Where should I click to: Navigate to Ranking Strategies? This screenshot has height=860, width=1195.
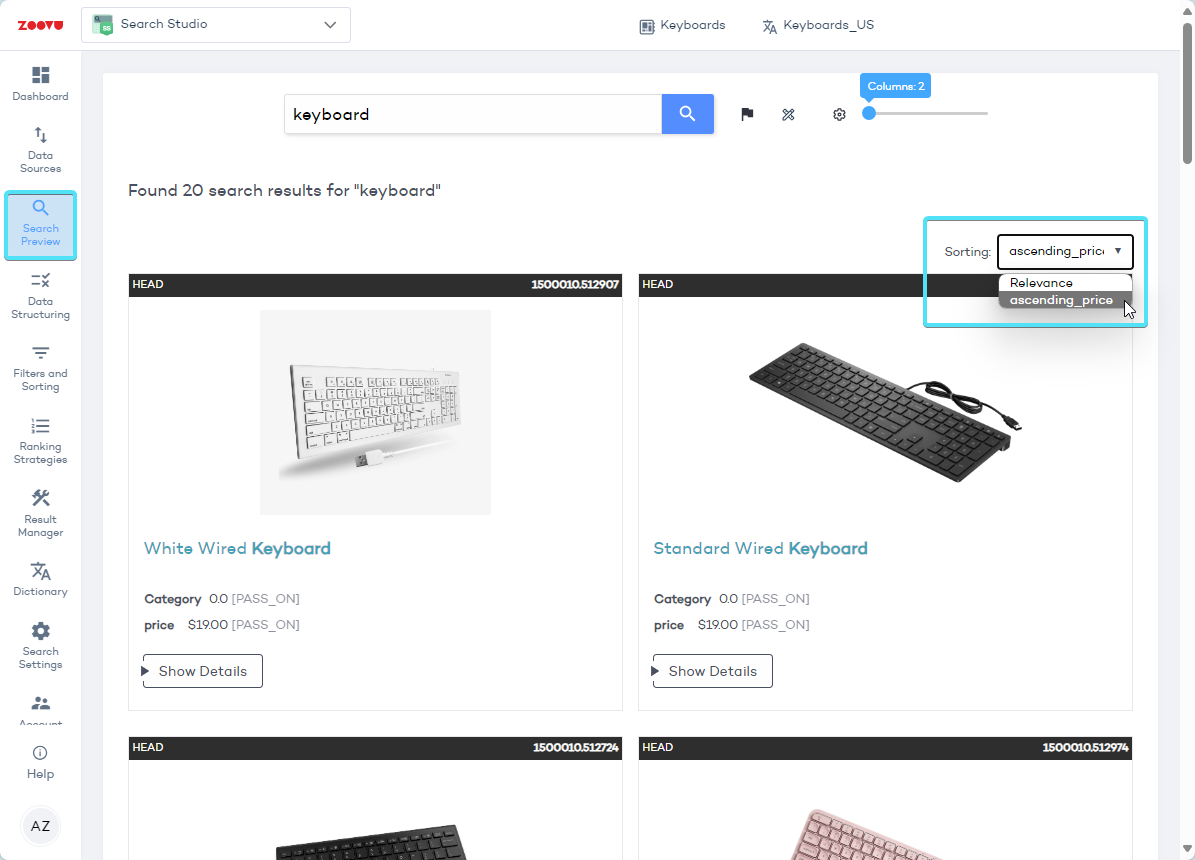pyautogui.click(x=40, y=440)
